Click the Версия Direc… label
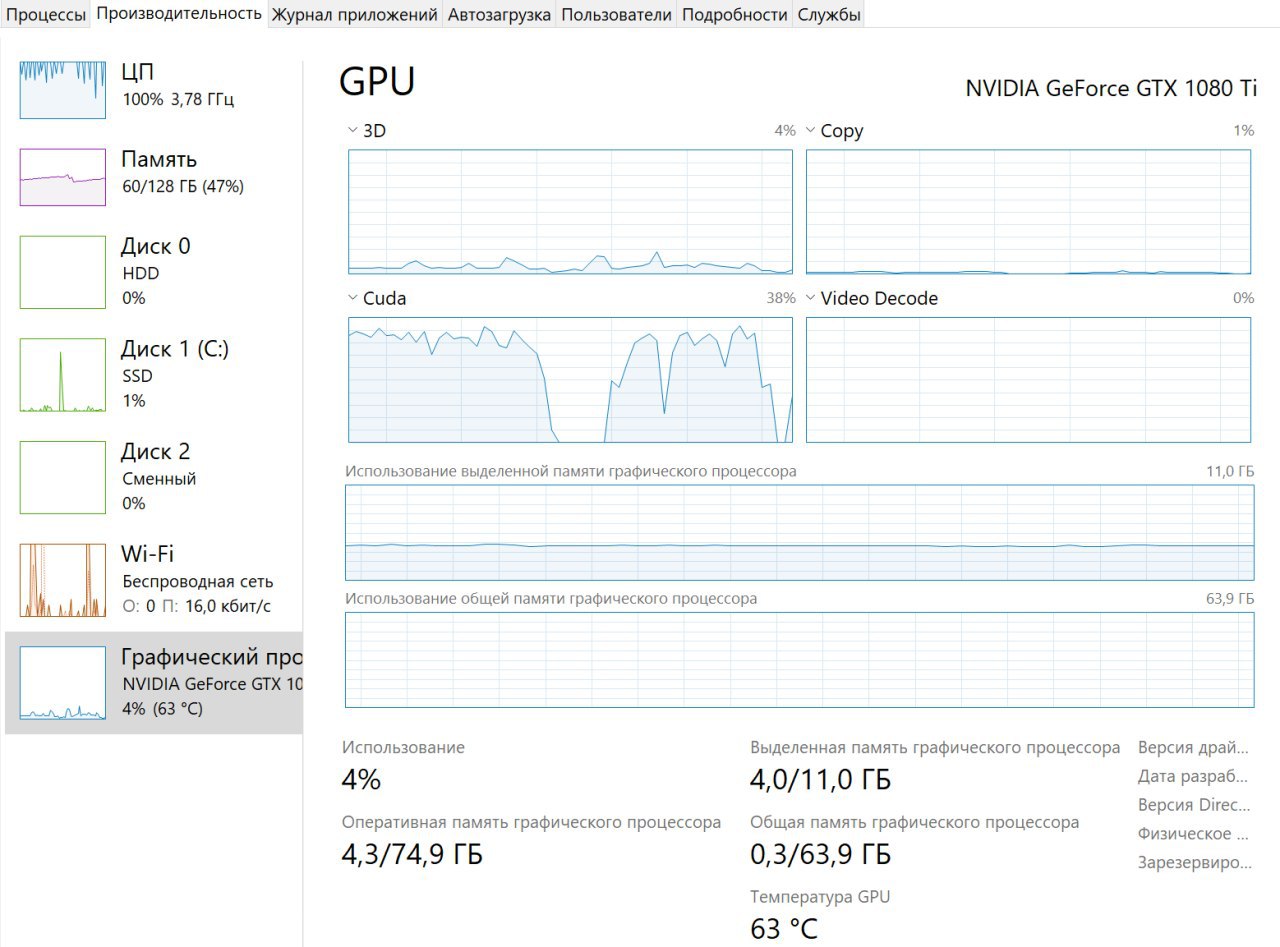 pos(1194,805)
